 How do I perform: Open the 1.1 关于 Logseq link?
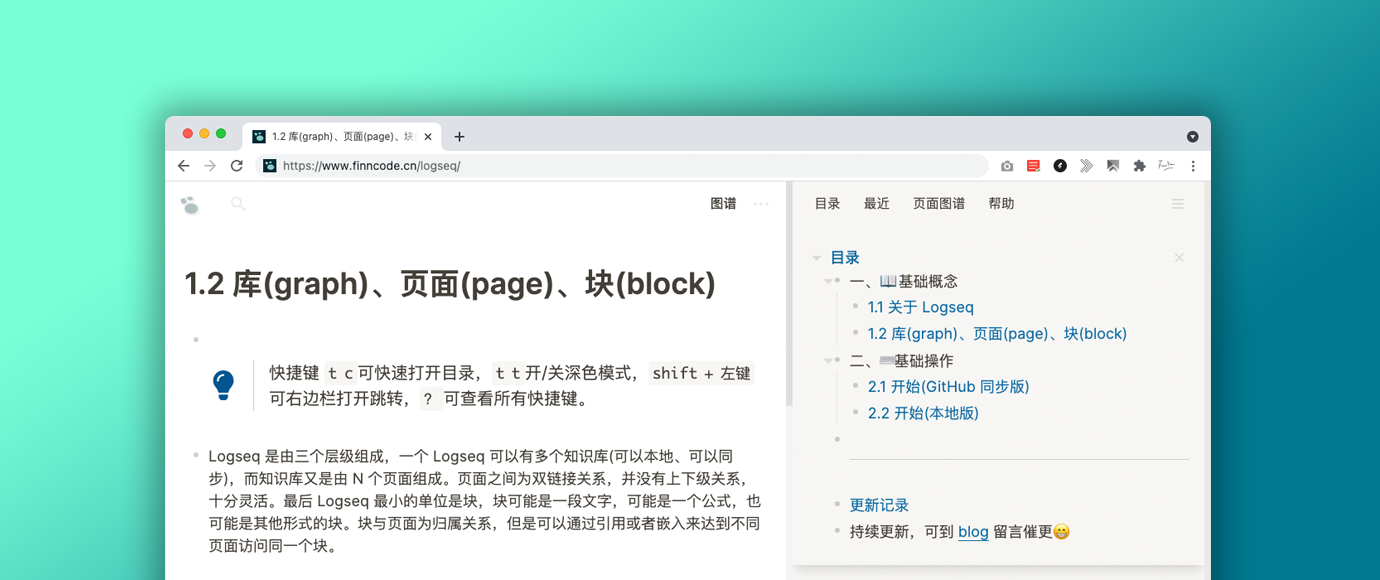pyautogui.click(x=921, y=307)
